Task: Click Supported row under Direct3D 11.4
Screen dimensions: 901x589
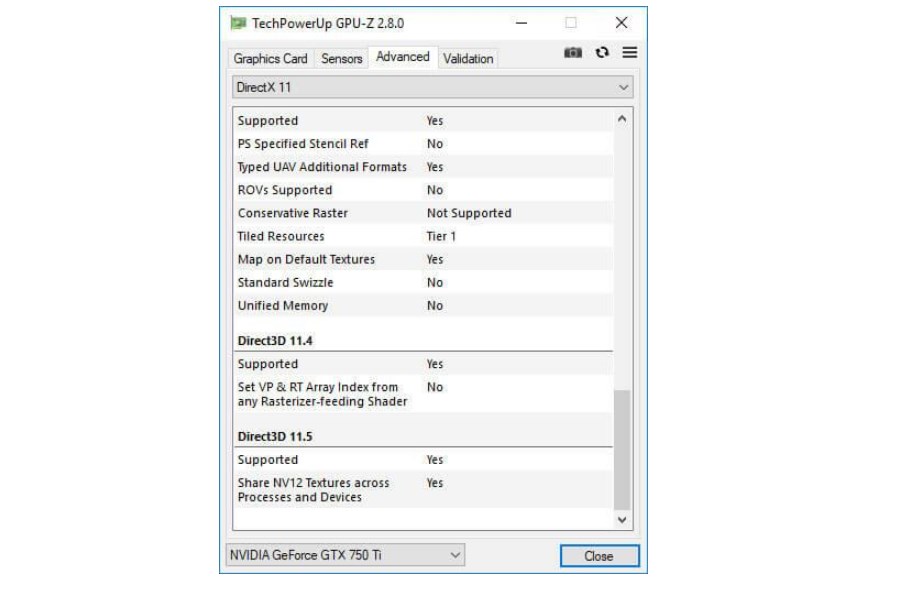Action: pos(424,364)
